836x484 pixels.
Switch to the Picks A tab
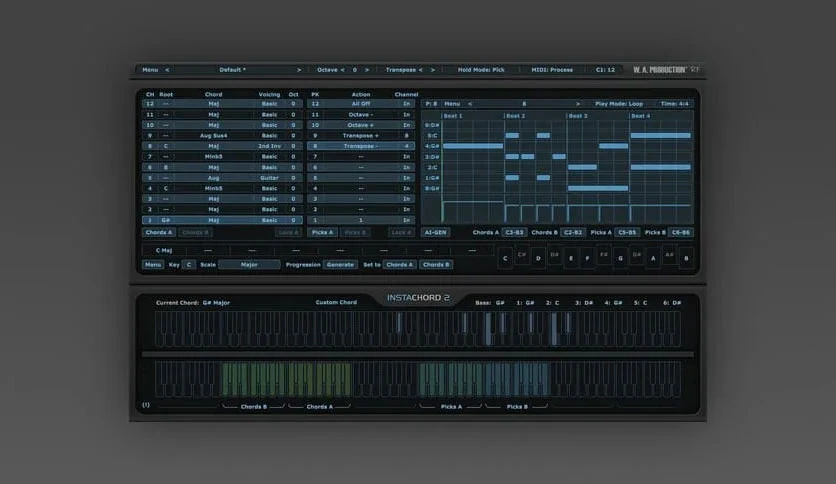coord(323,232)
